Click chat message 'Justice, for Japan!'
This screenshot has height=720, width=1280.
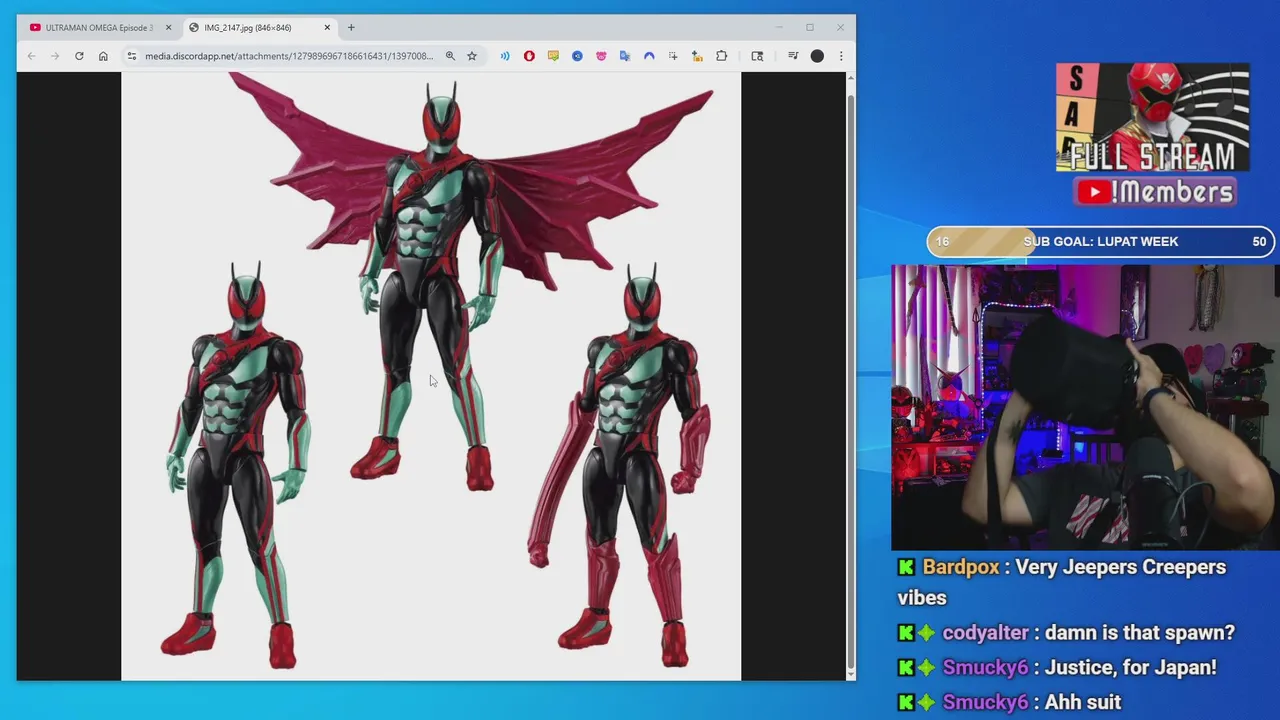(1130, 667)
